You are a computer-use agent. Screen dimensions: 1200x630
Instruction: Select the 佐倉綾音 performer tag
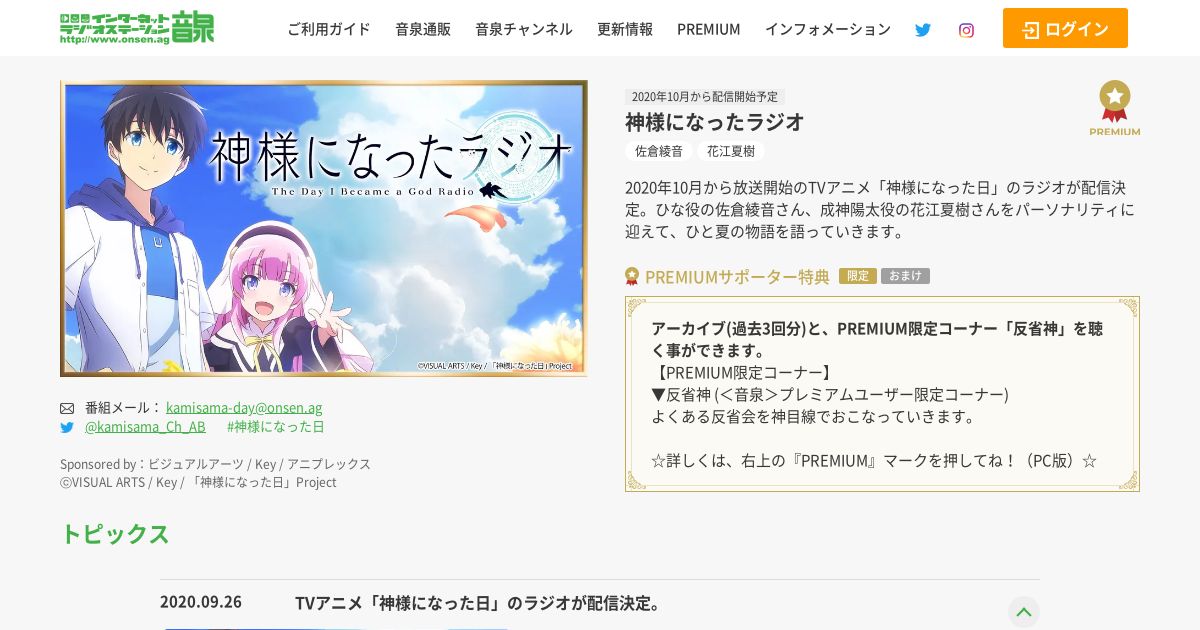pos(659,151)
